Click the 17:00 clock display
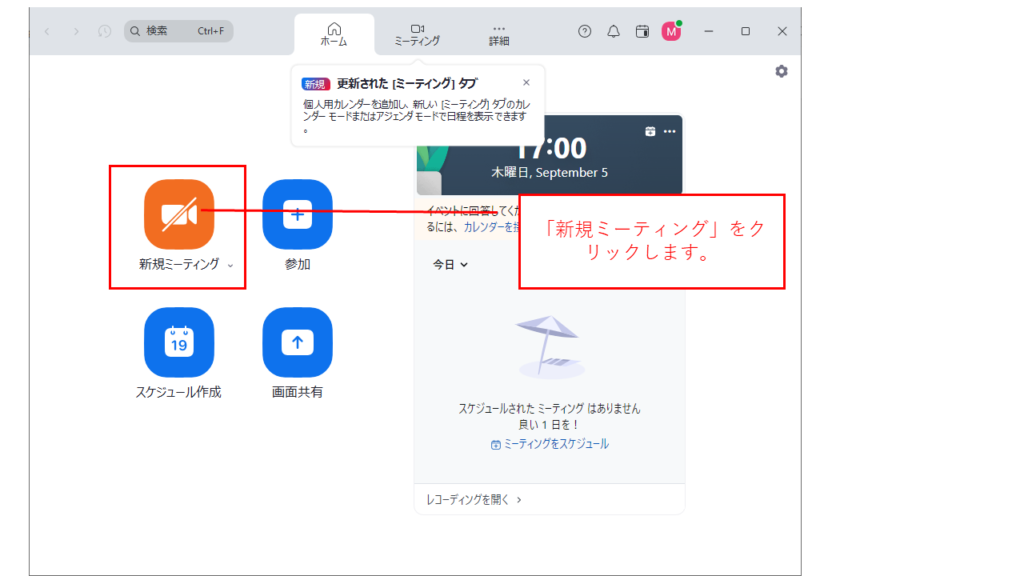Screen dimensions: 1024x576 click(x=552, y=149)
